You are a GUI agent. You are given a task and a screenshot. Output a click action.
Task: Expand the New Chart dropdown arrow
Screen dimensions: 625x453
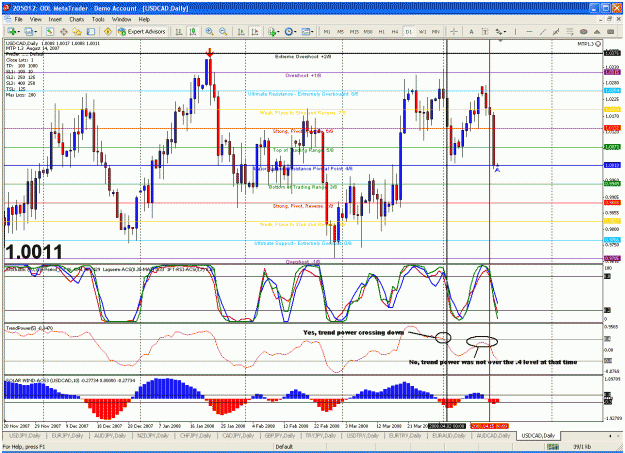[x=18, y=32]
